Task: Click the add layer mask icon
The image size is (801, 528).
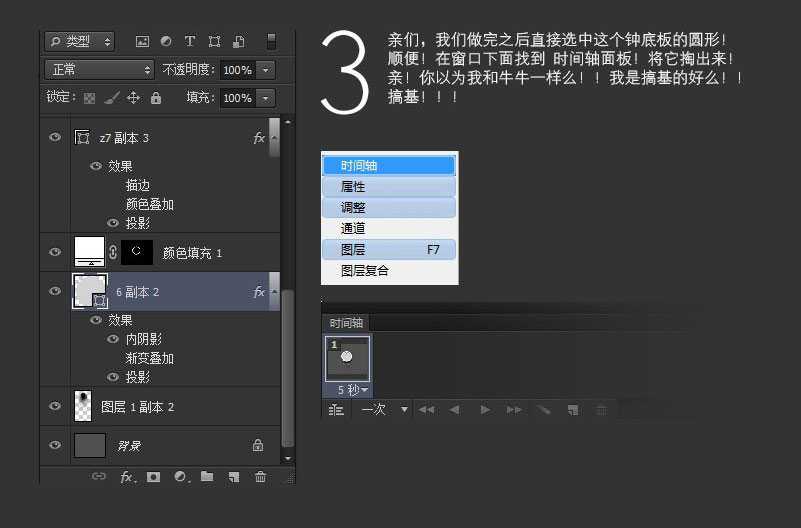Action: (x=154, y=477)
